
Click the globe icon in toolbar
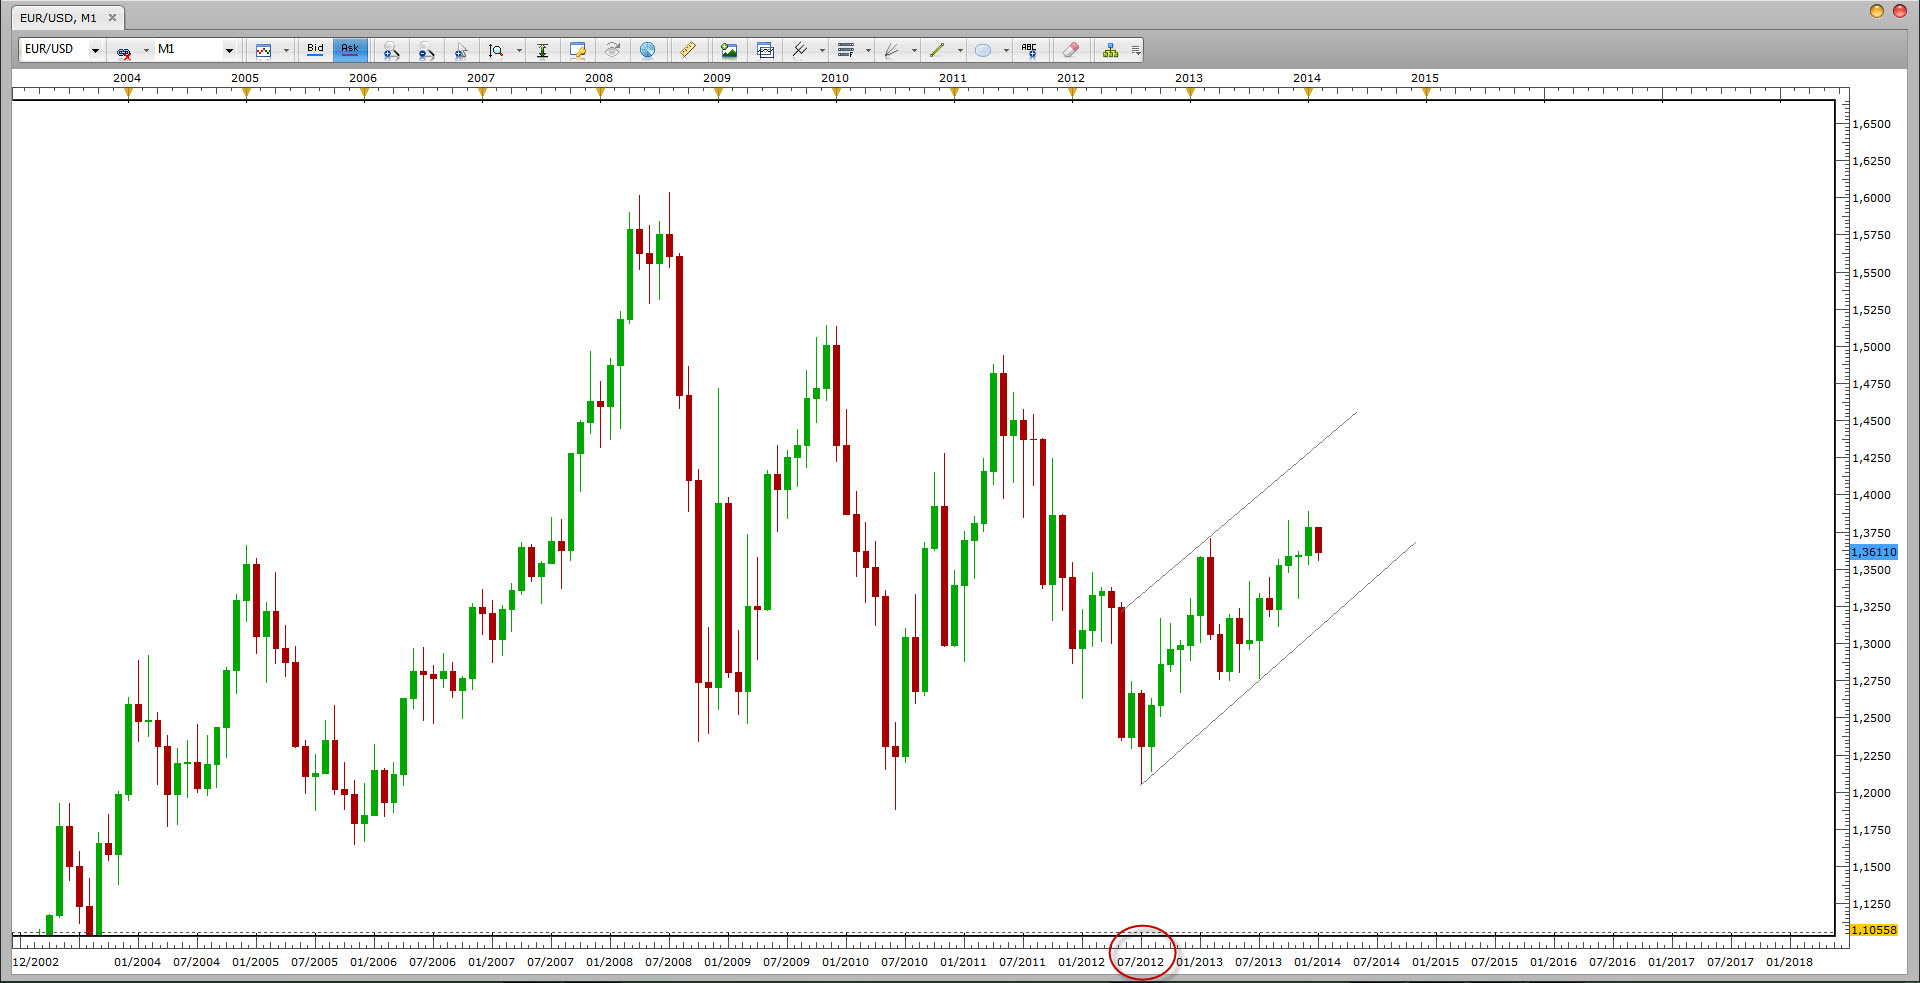pos(647,50)
